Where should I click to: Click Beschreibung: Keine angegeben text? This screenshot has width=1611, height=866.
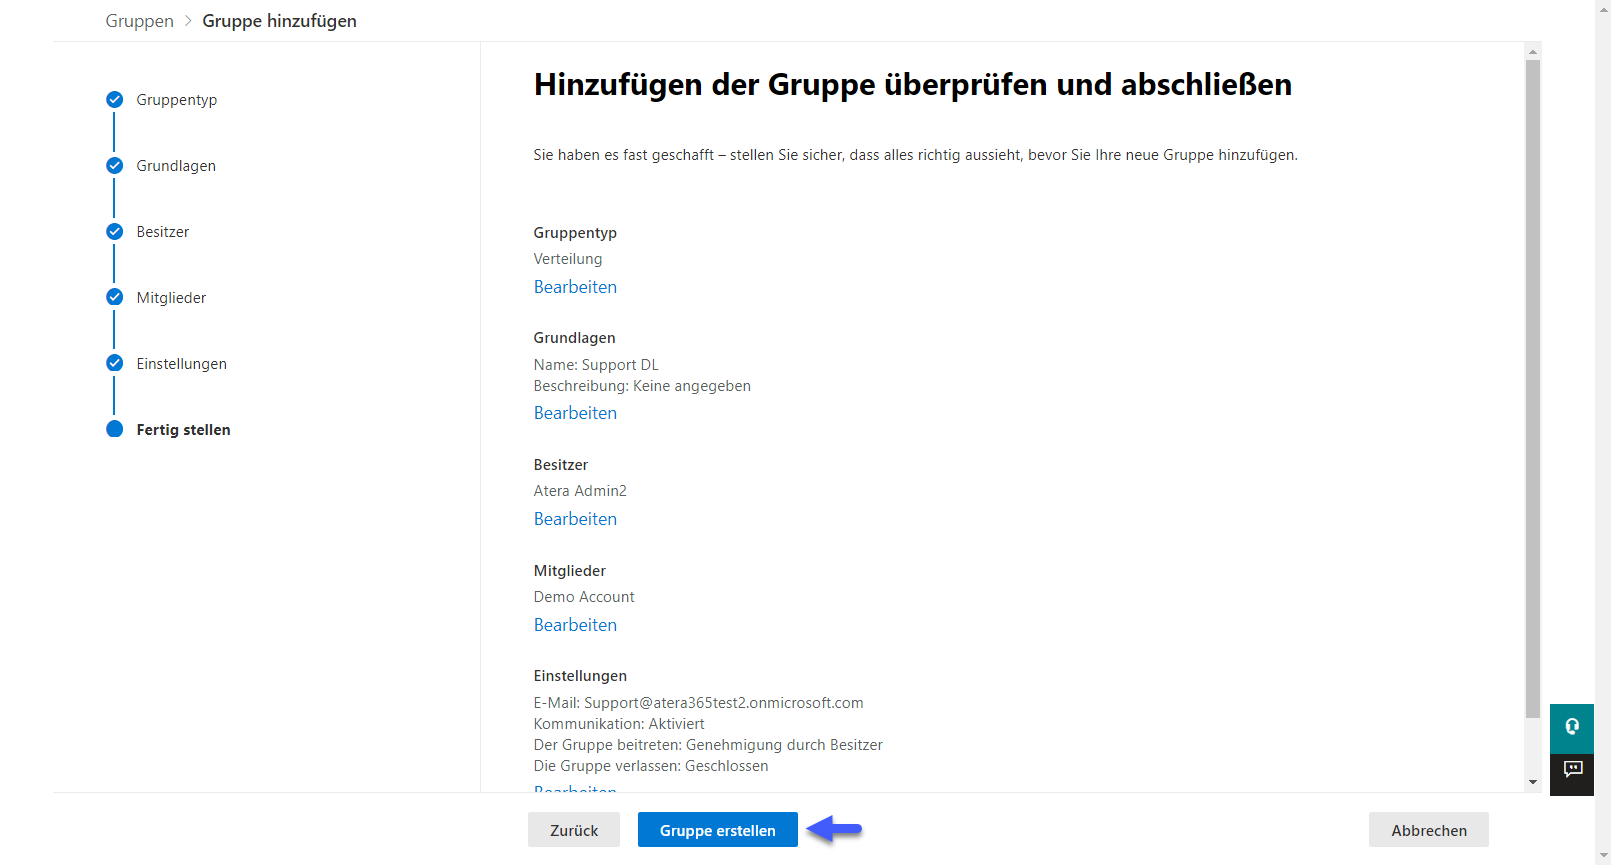click(x=642, y=386)
